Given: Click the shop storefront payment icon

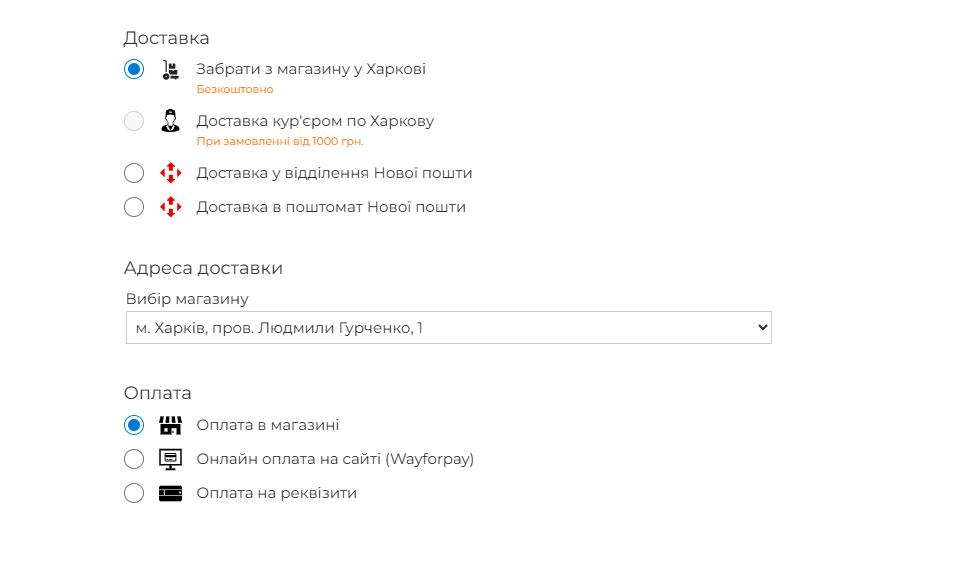Looking at the screenshot, I should click(x=171, y=425).
